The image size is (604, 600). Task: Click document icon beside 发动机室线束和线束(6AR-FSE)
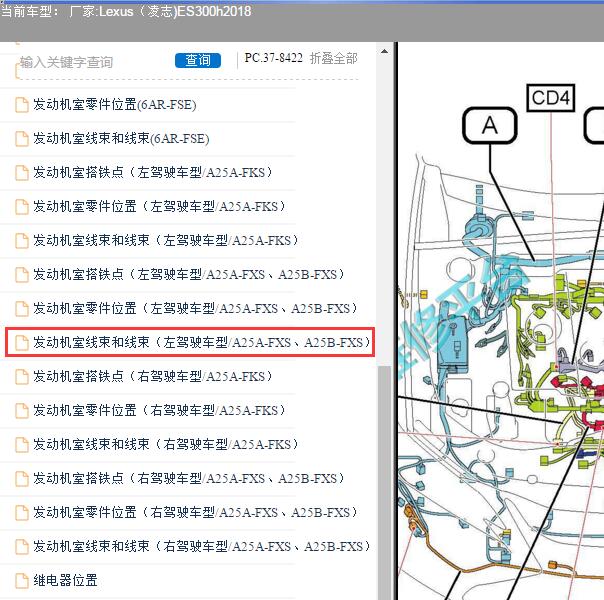22,139
